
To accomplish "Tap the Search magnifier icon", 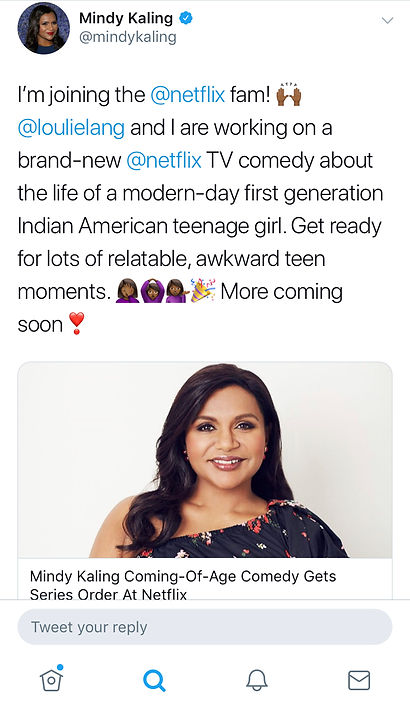I will coord(154,680).
